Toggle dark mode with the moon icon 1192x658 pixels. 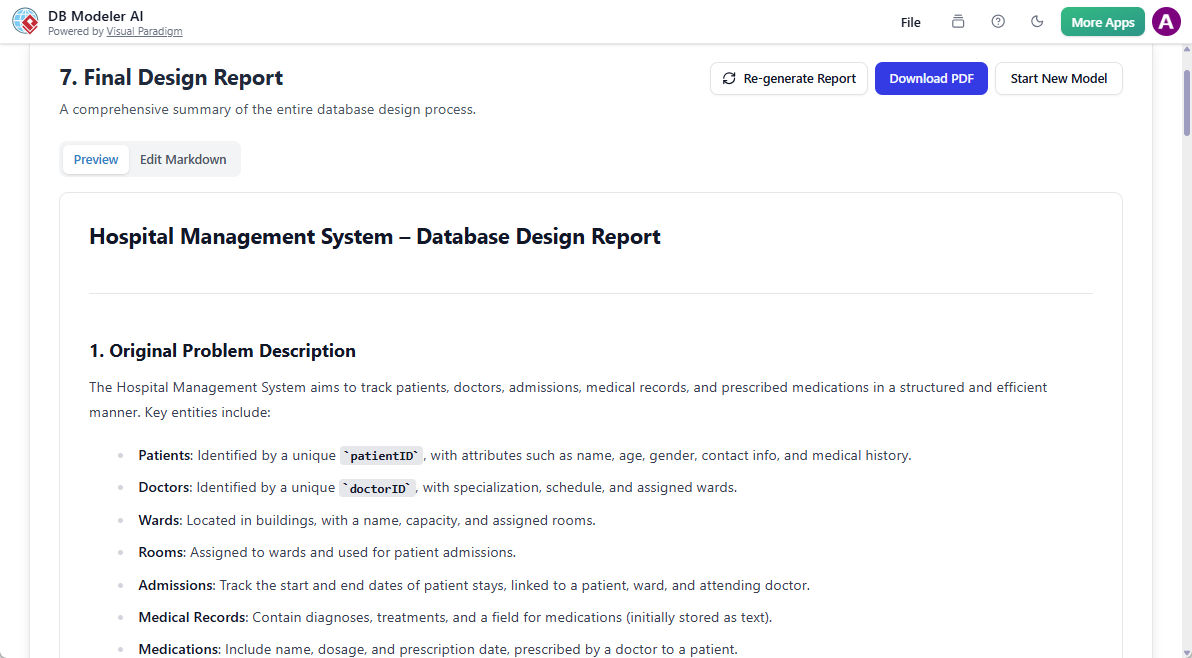point(1037,20)
